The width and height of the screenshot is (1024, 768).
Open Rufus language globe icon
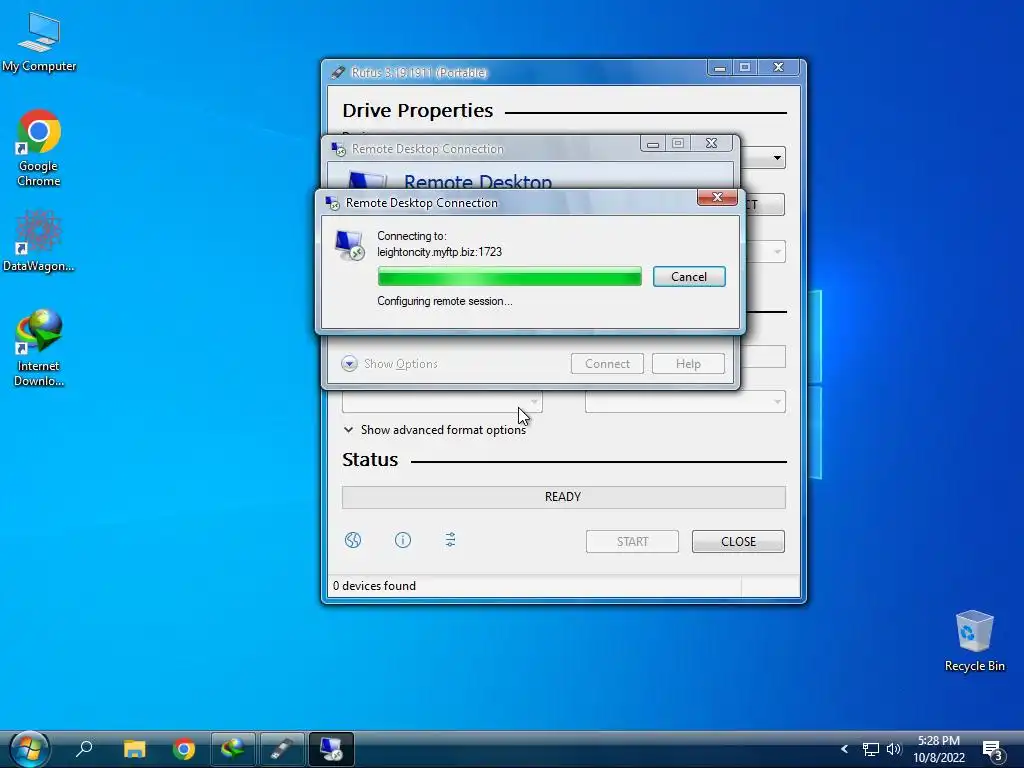click(x=353, y=540)
